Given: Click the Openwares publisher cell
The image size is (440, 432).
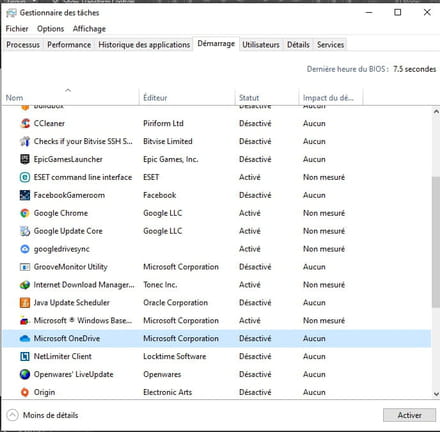Looking at the screenshot, I should coord(162,374).
